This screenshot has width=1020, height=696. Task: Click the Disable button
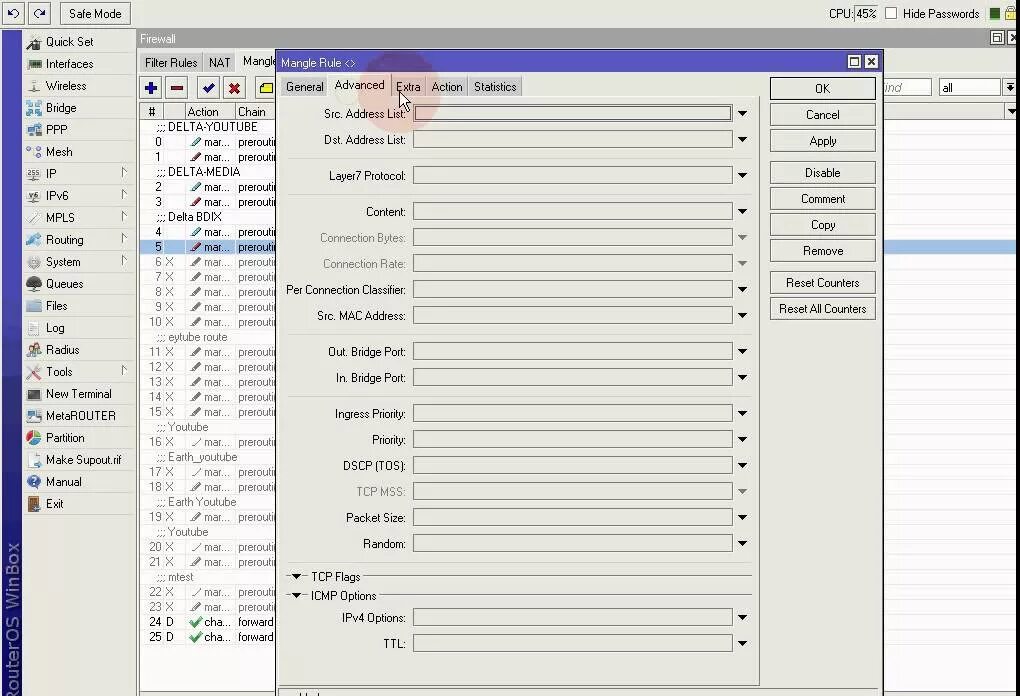[822, 173]
